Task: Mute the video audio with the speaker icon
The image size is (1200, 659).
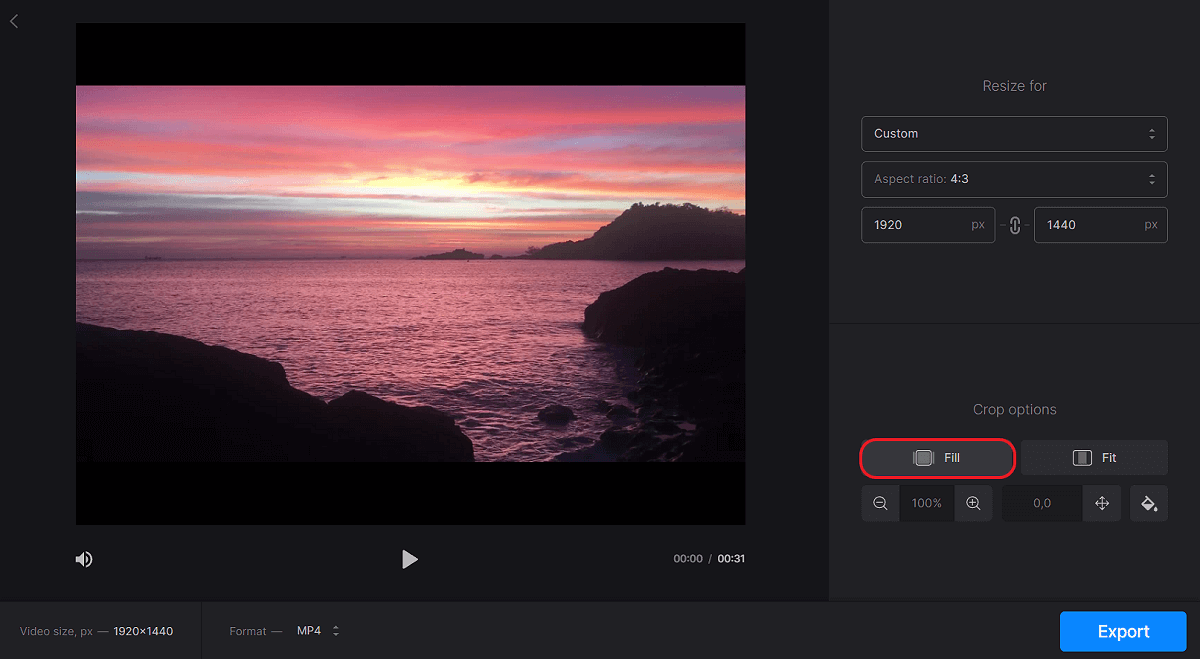Action: (84, 559)
